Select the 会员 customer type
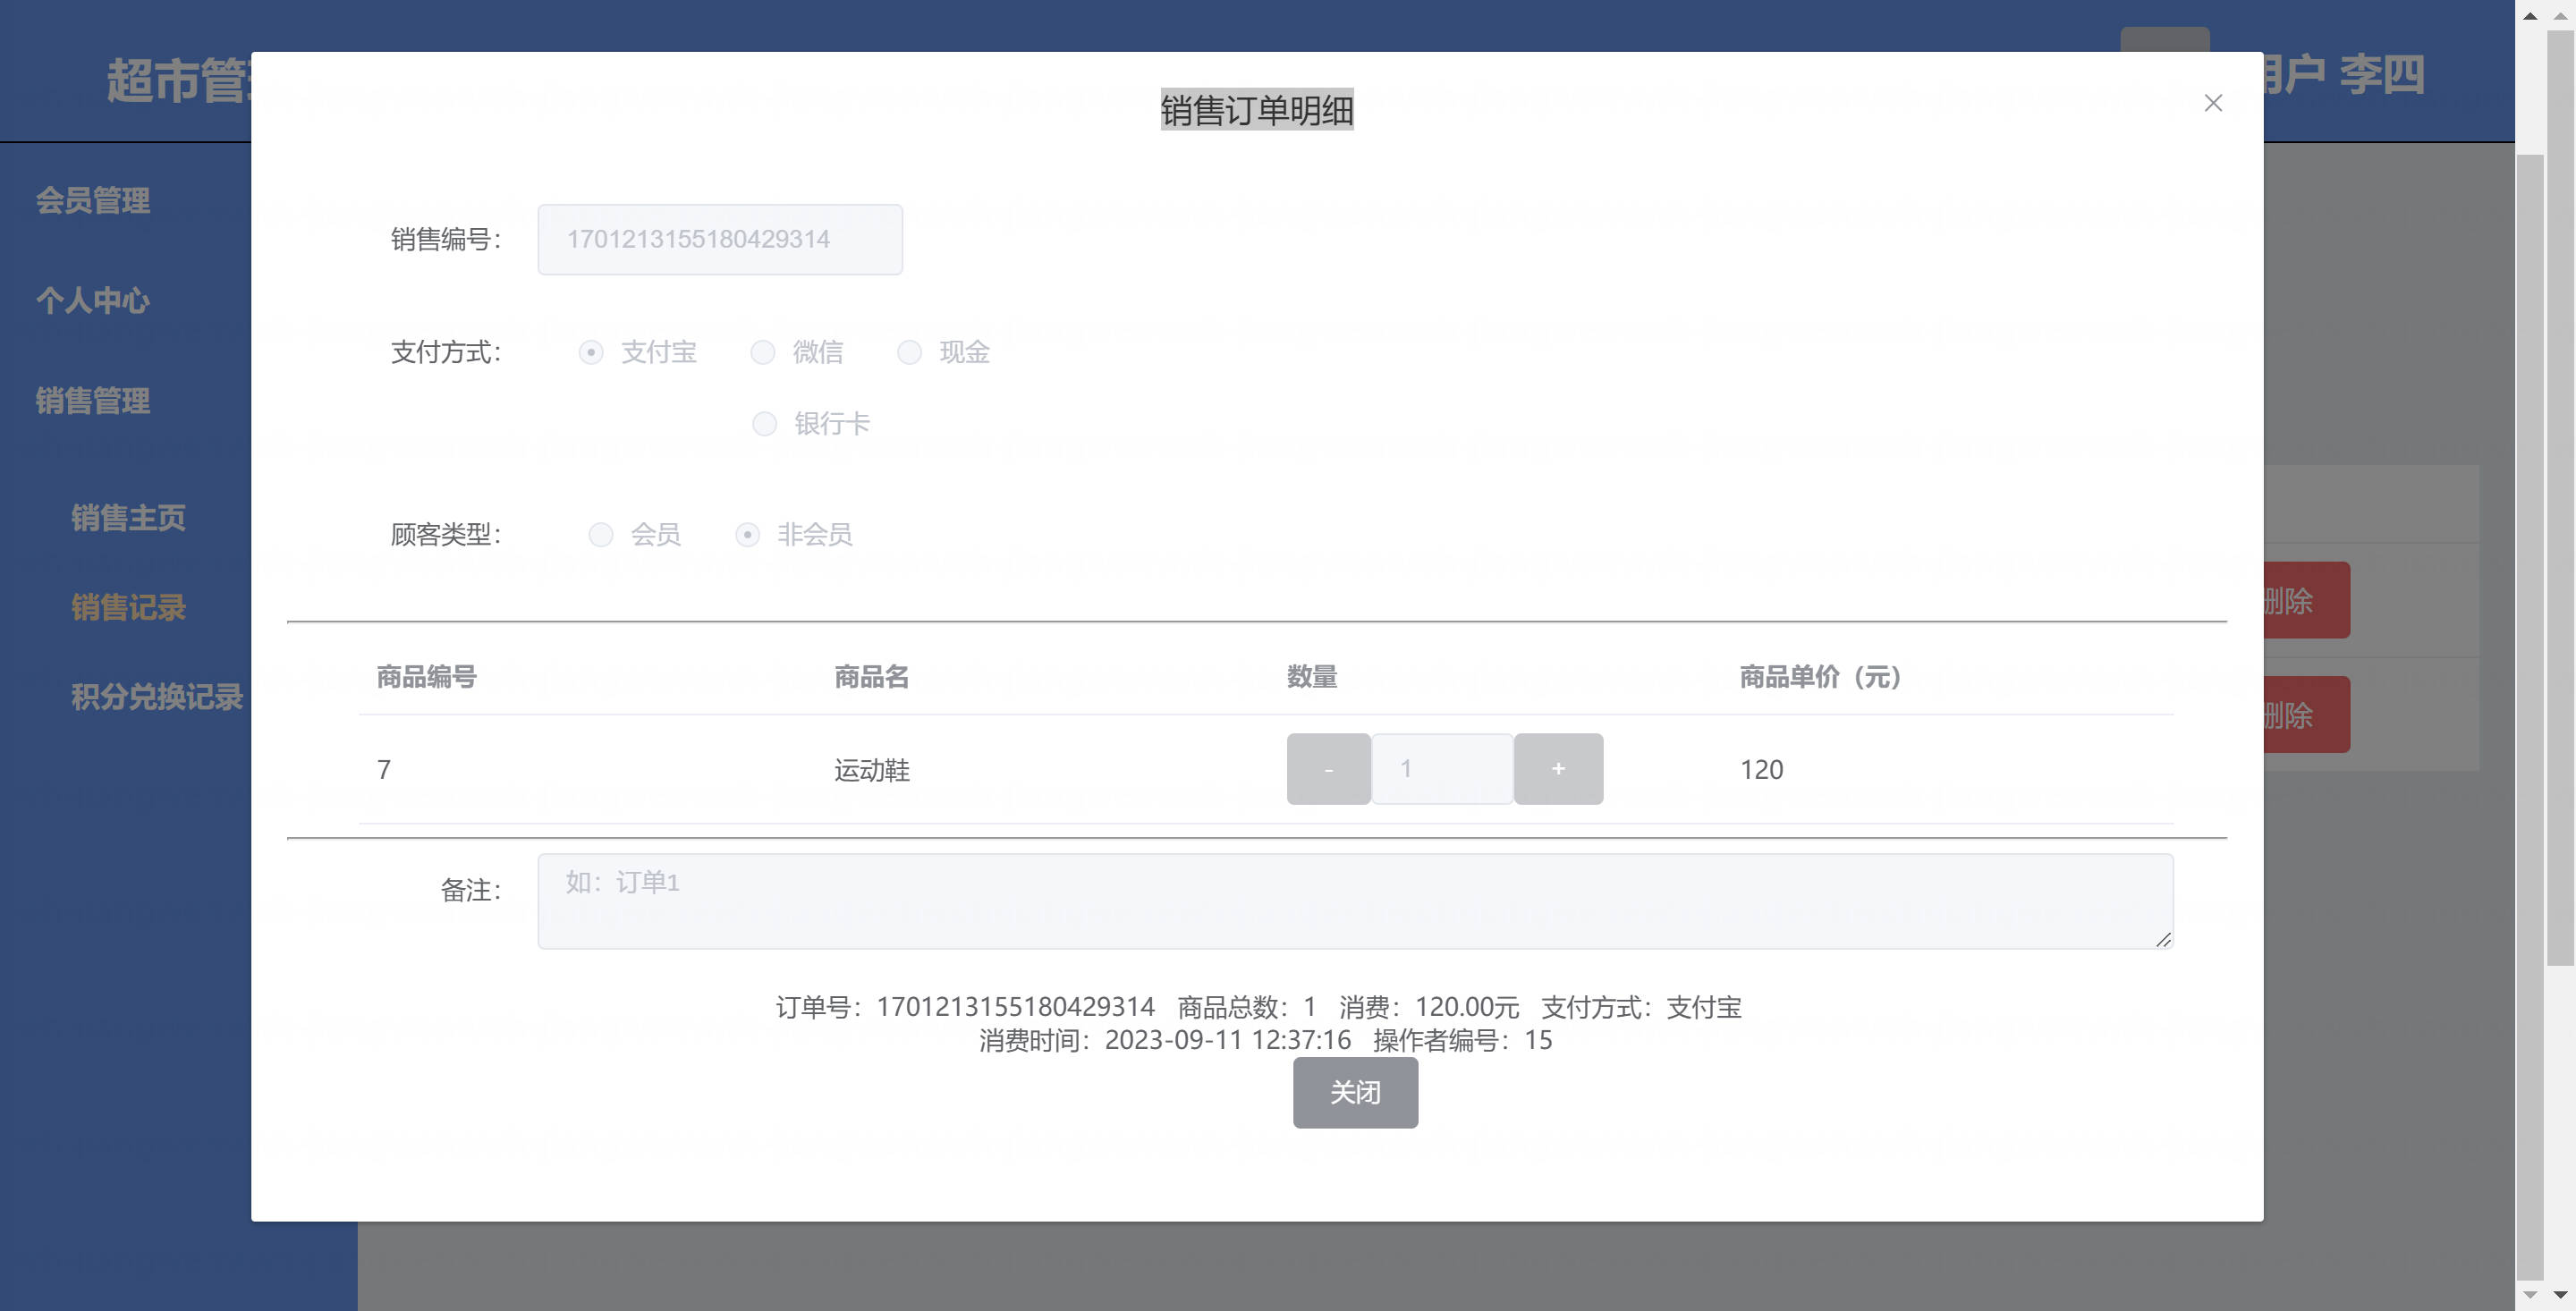The image size is (2576, 1311). coord(600,535)
